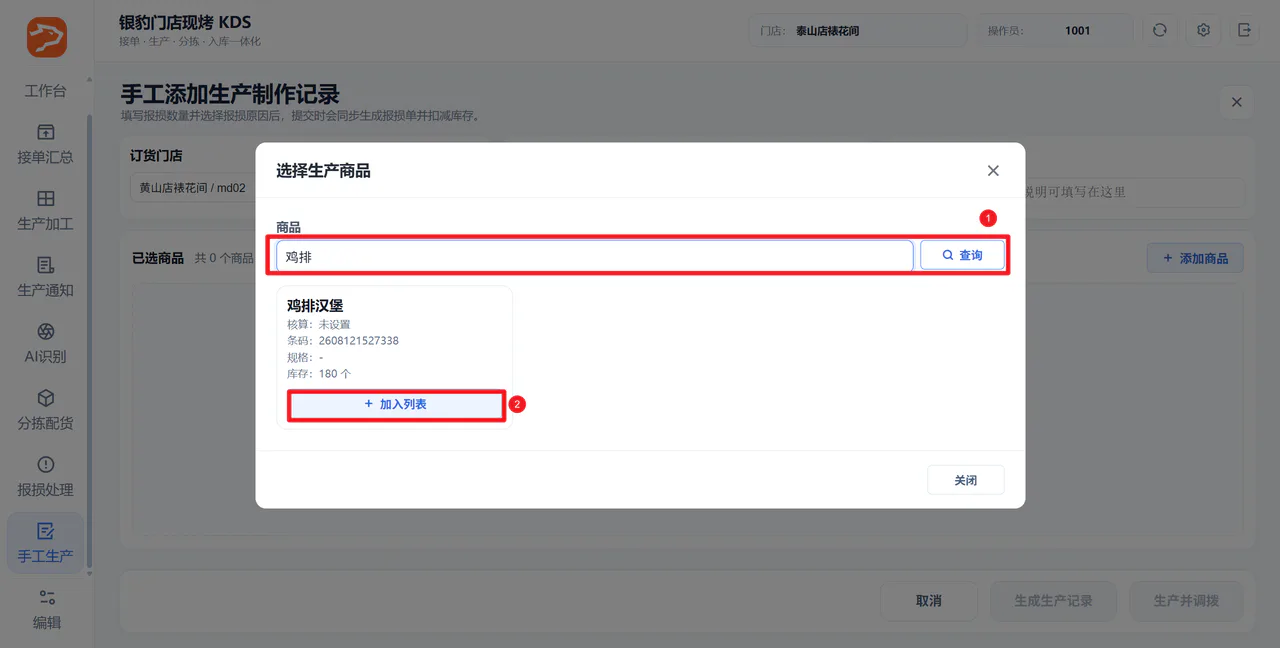
Task: Launch AI识别 from the sidebar
Action: tap(45, 343)
